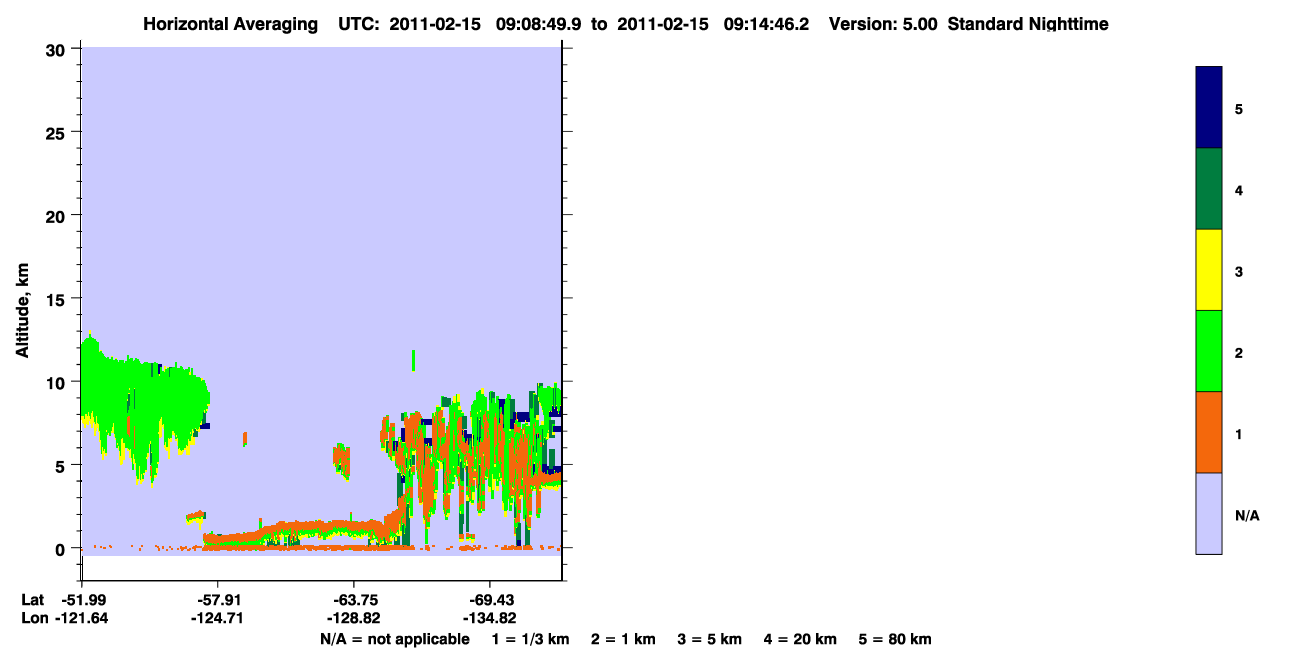Click the lavender N/A color swatch
This screenshot has height=667, width=1300.
[1209, 513]
